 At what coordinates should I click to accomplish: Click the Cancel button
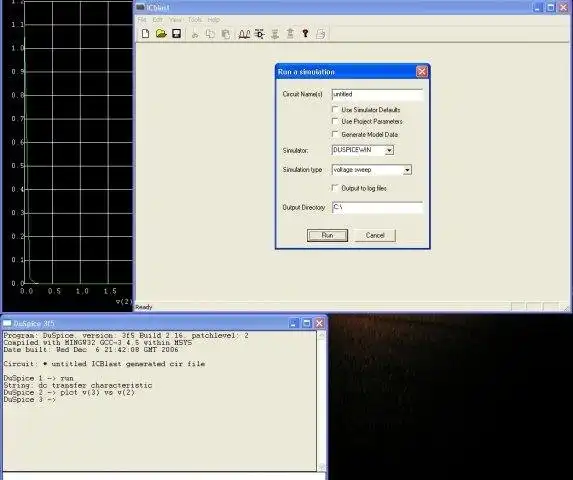coord(375,236)
